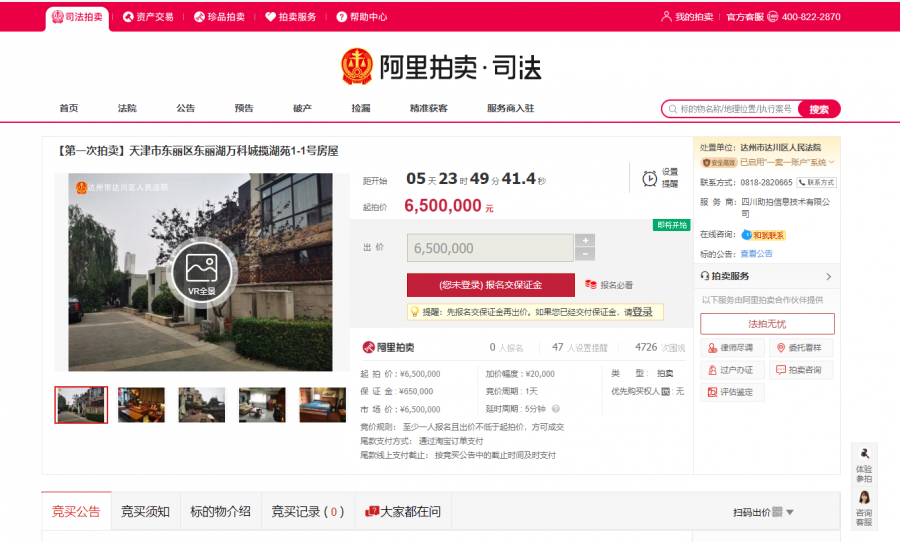900x542 pixels.
Task: Click the help icon next to 延时周期
Action: coord(556,409)
